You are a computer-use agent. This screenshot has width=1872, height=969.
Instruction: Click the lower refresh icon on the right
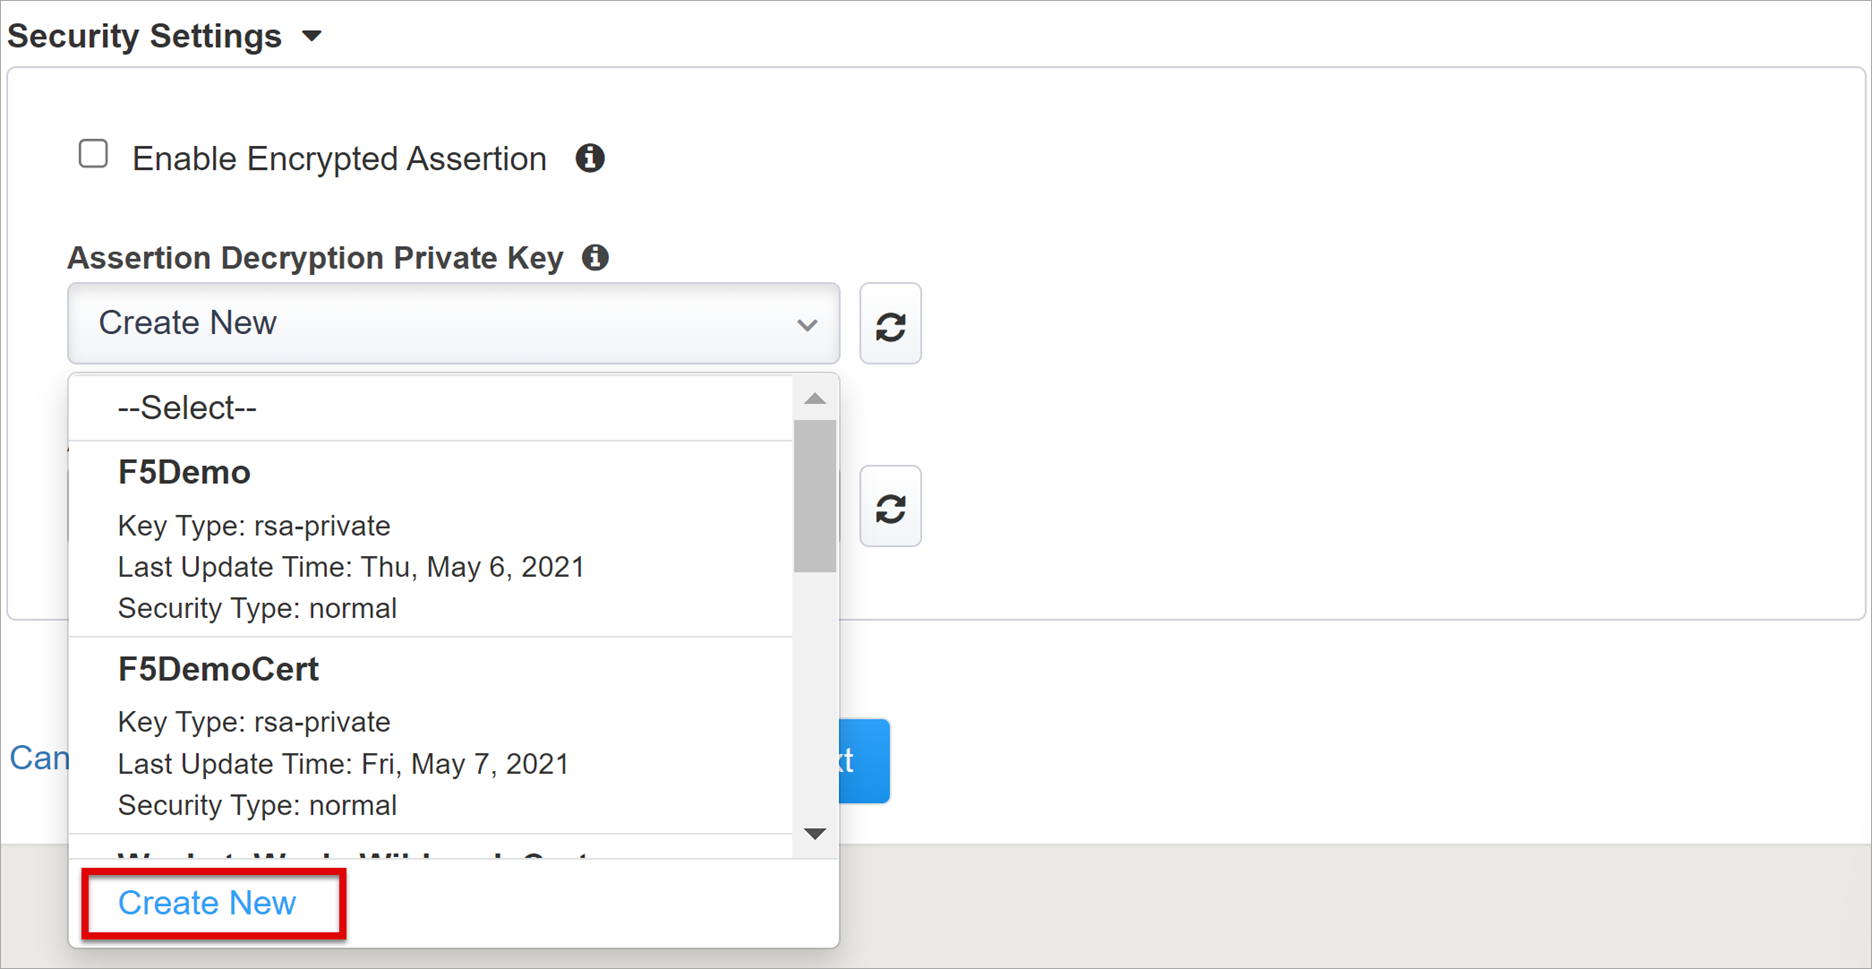tap(890, 506)
